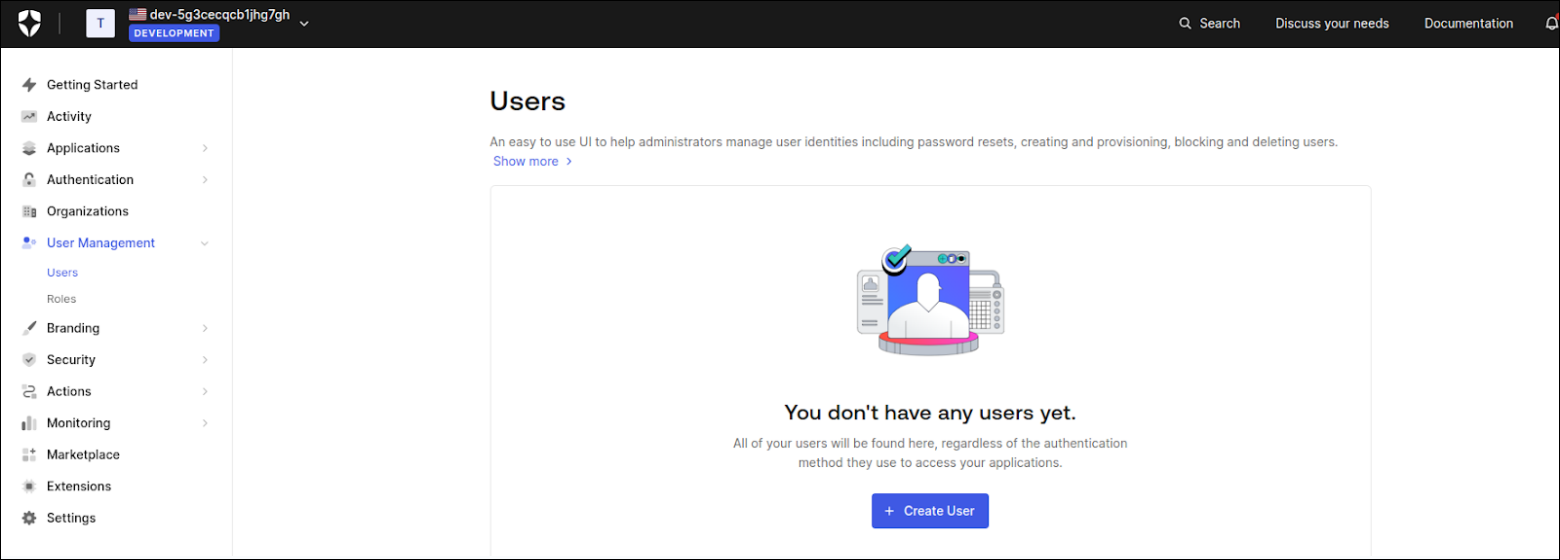Expand the Applications menu chevron

pos(205,148)
